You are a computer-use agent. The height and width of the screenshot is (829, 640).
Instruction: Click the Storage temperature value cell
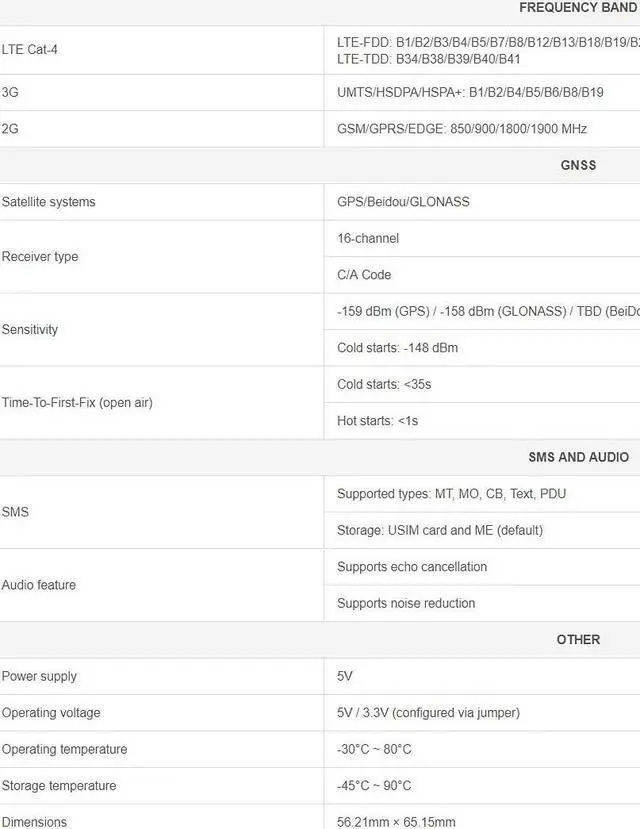tap(374, 786)
